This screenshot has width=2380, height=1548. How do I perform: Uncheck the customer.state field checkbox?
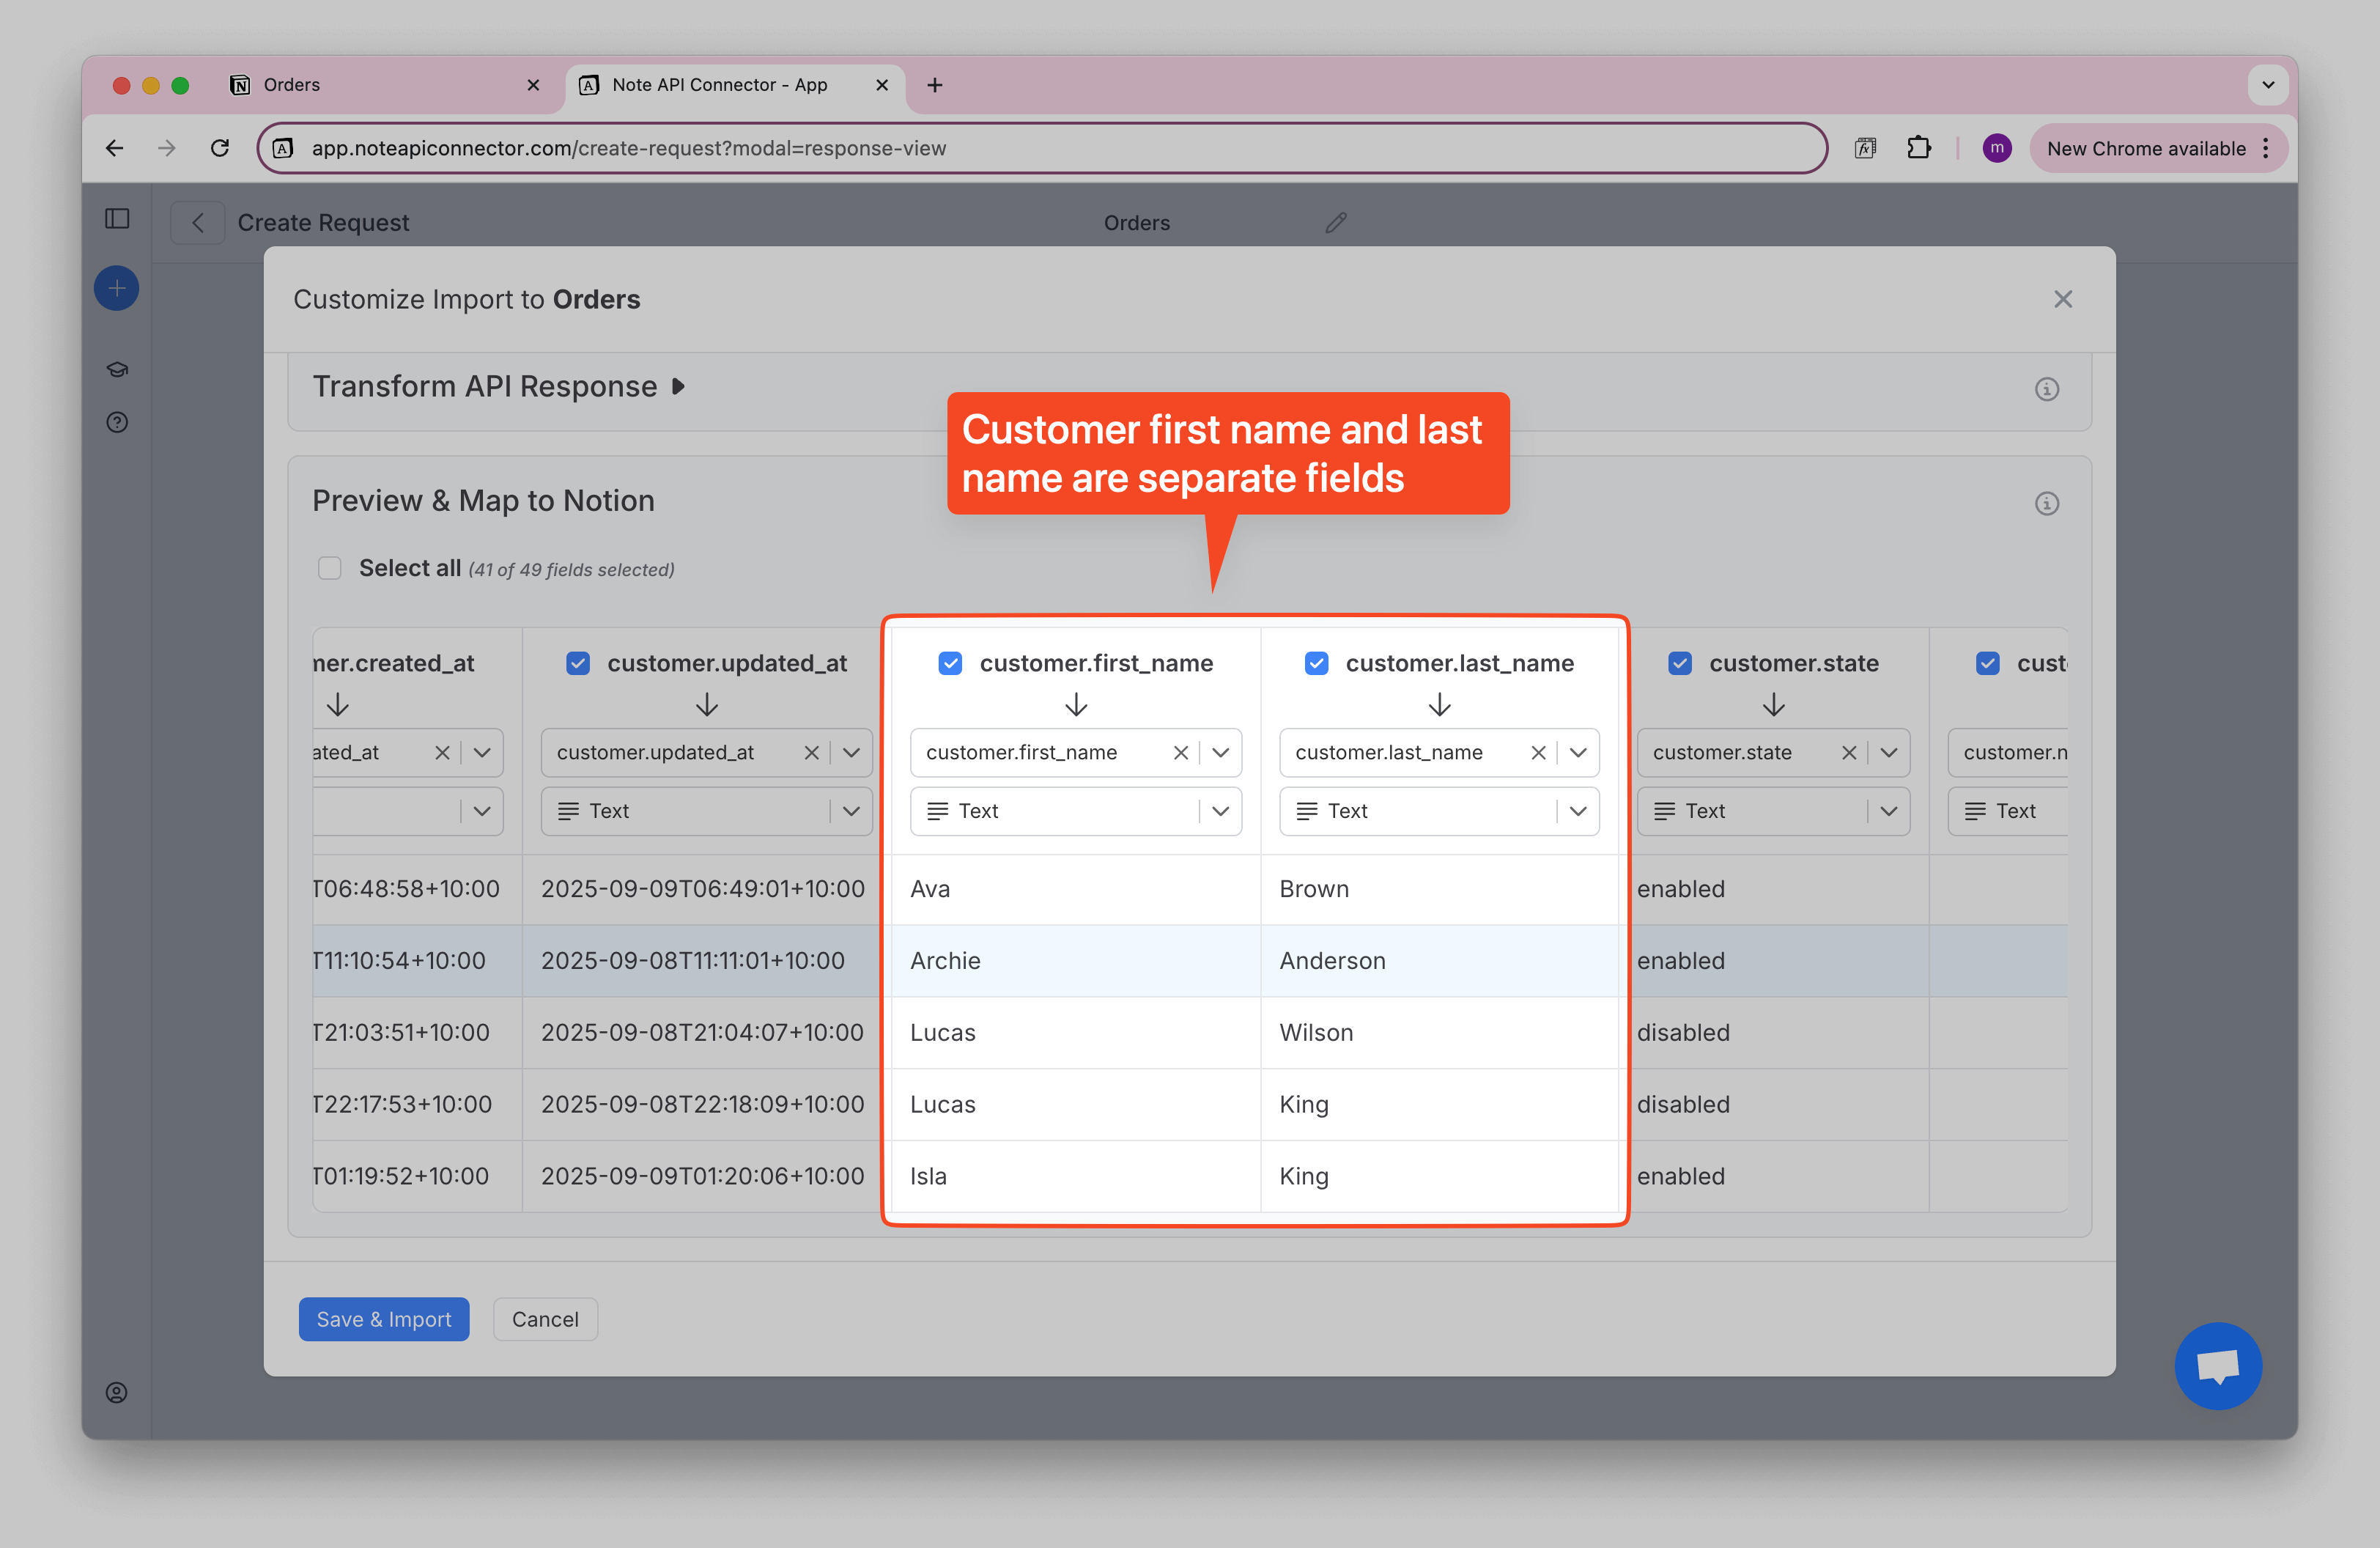click(1680, 663)
